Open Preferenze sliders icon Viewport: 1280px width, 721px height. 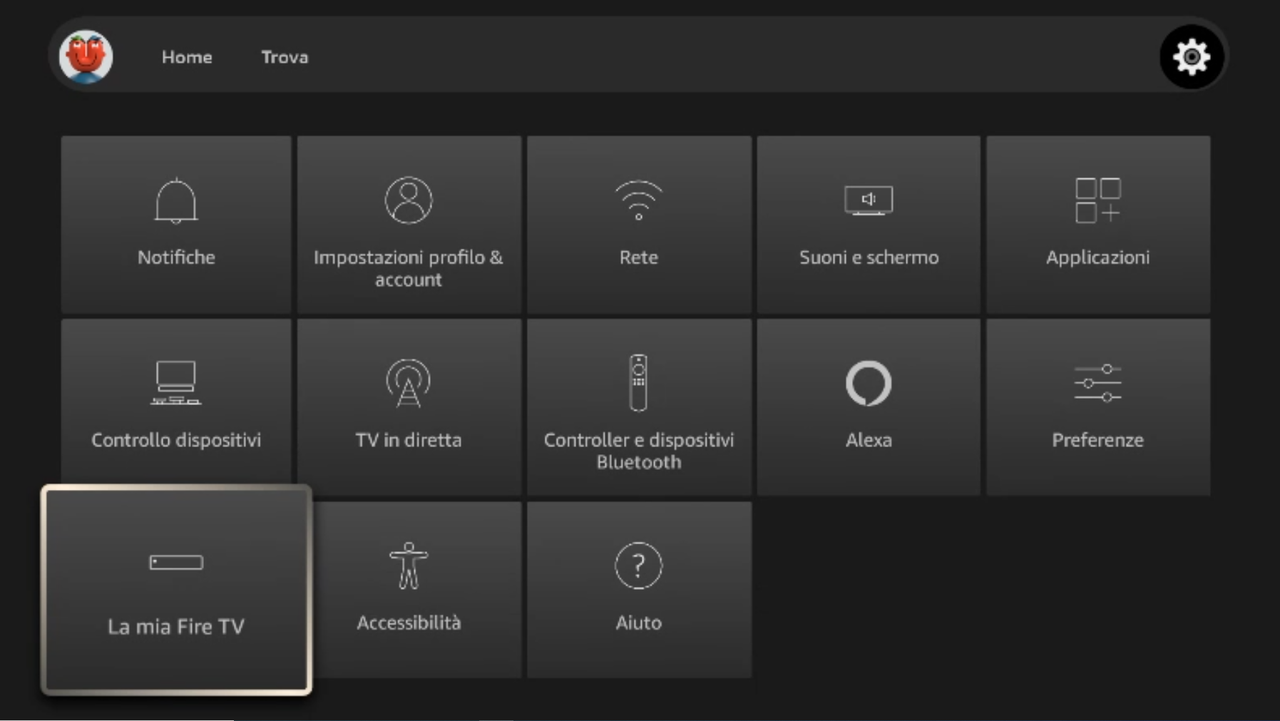point(1098,383)
